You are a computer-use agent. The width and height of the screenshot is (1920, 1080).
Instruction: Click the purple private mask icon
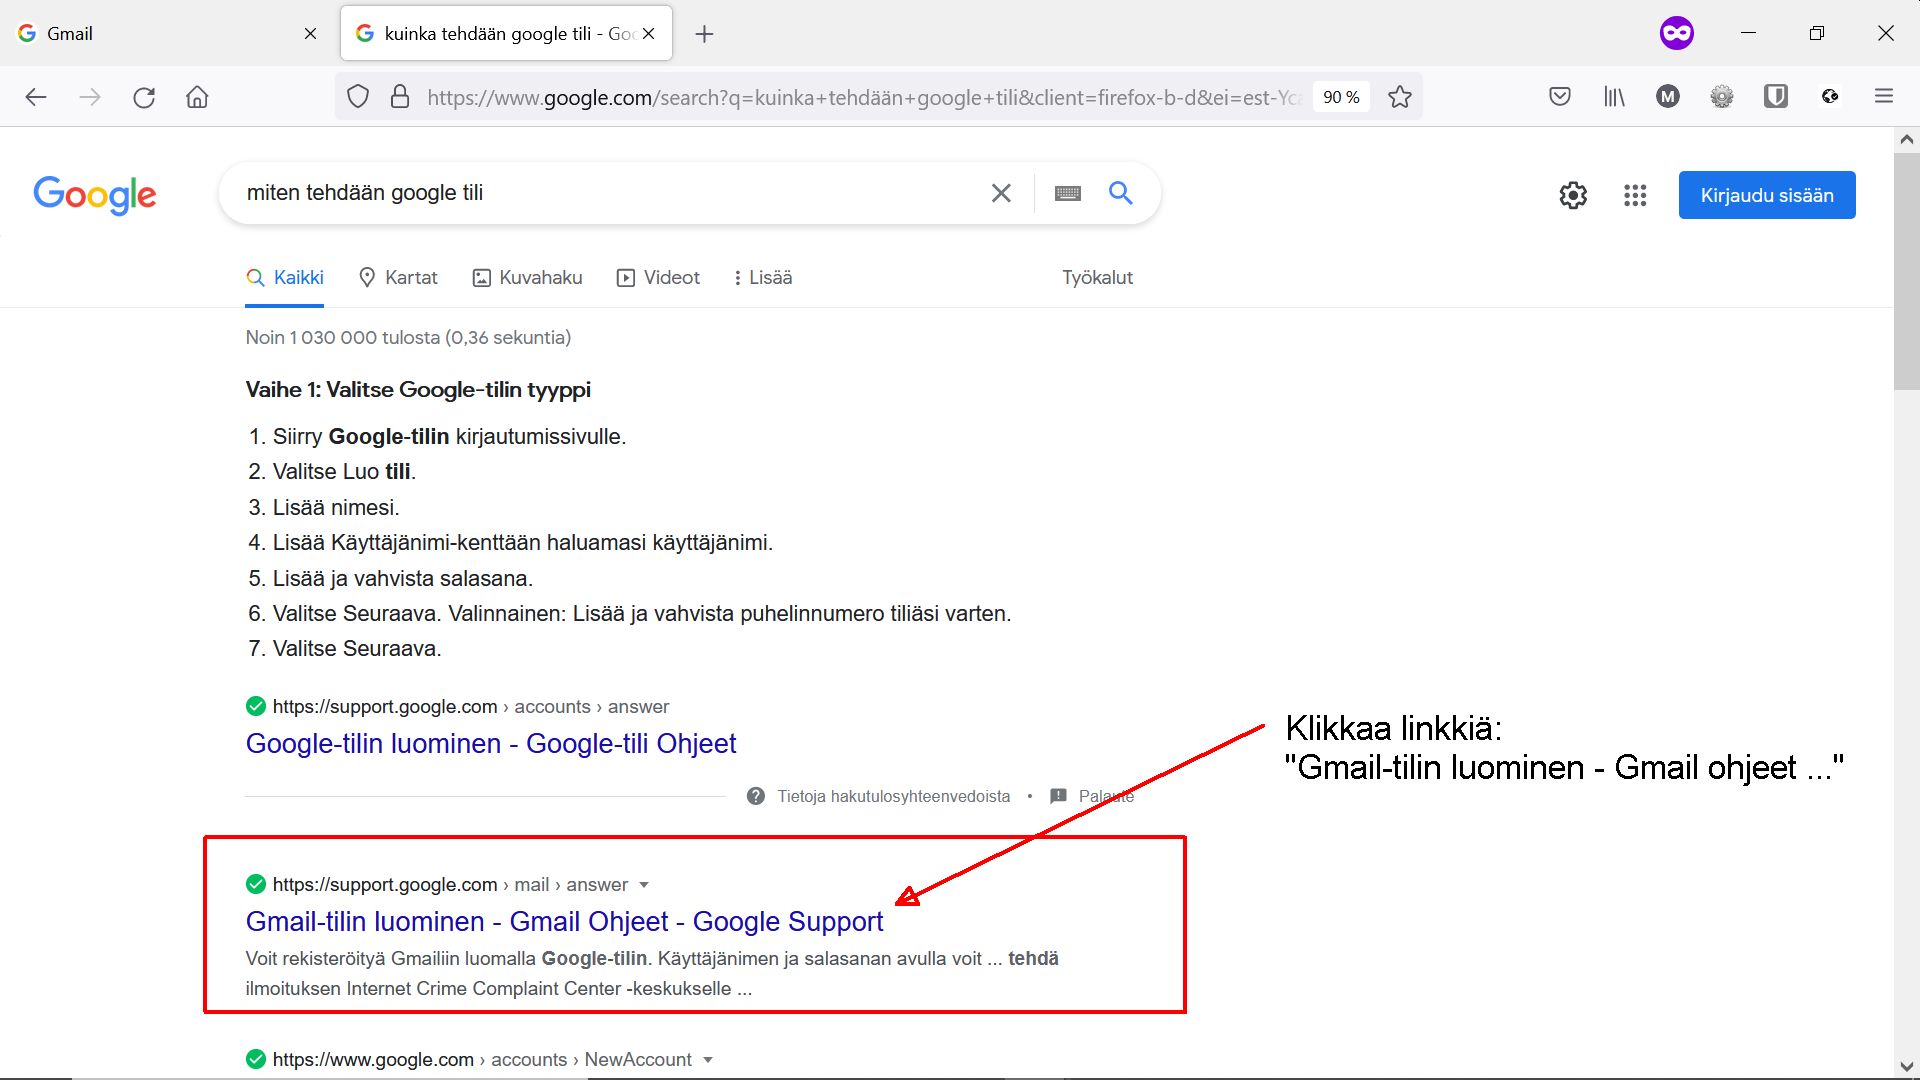click(x=1677, y=33)
